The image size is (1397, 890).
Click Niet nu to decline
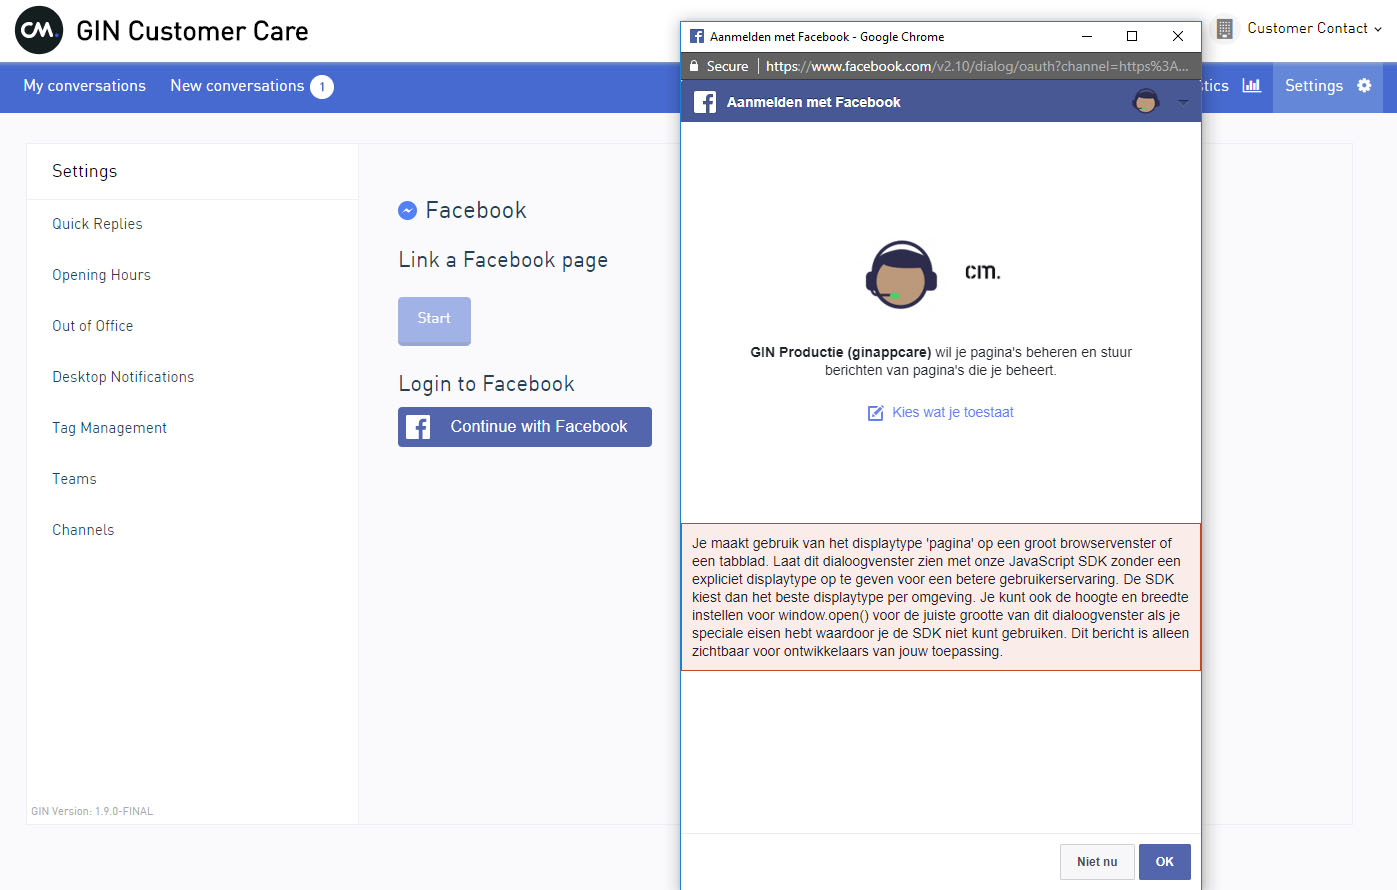pos(1097,862)
